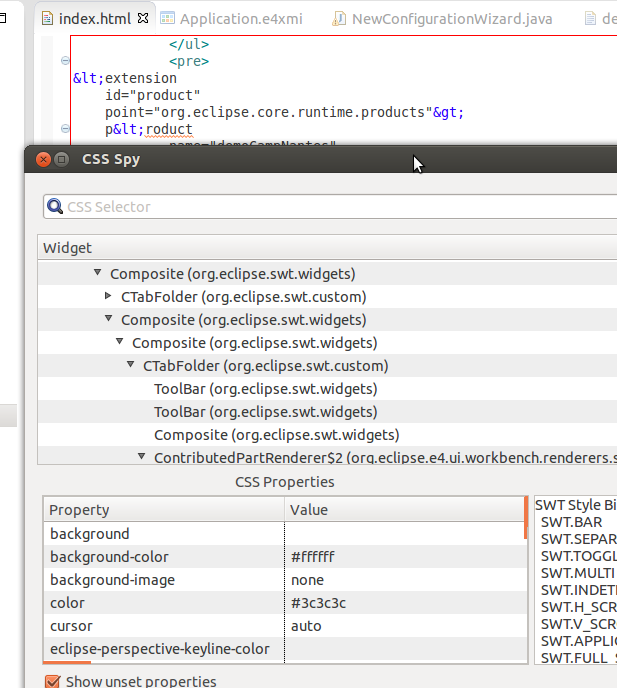
Task: Click the magnifier icon in CSS Selector field
Action: [x=55, y=206]
